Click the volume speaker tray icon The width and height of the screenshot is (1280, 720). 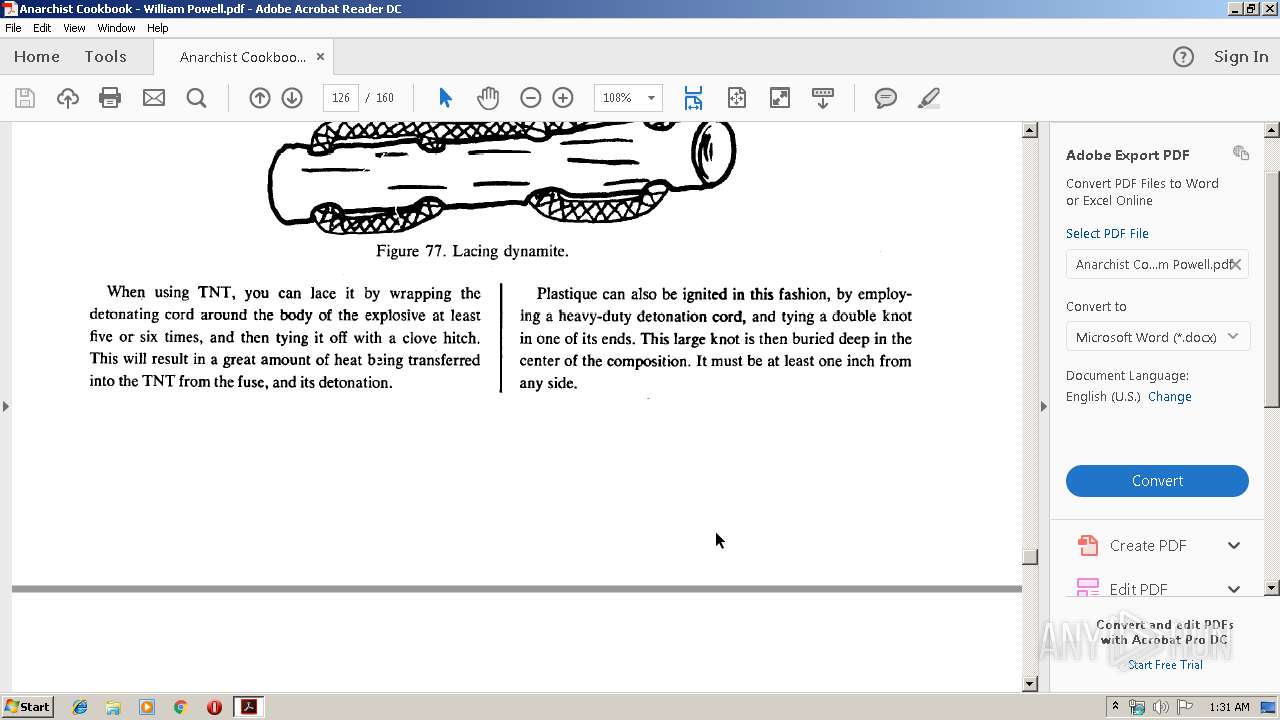1161,707
